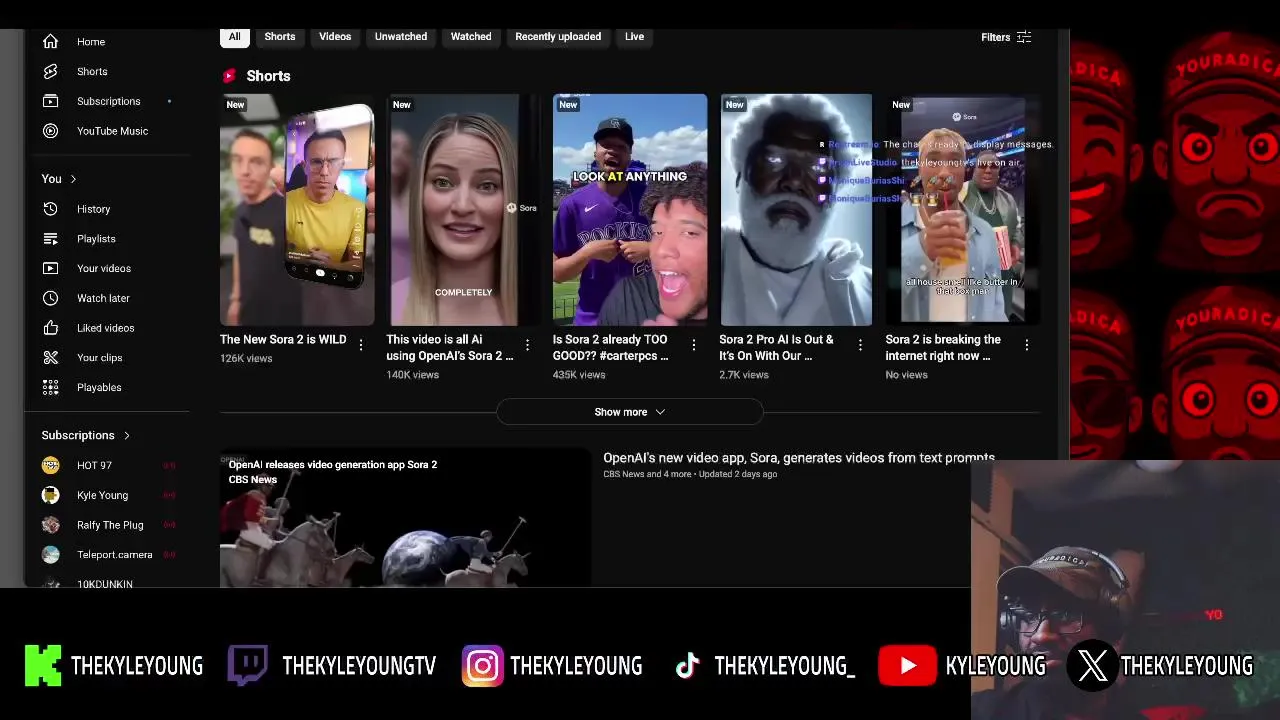The width and height of the screenshot is (1280, 720).
Task: Open options for 'Sora 2 Pro AI Is Out'
Action: pos(860,344)
